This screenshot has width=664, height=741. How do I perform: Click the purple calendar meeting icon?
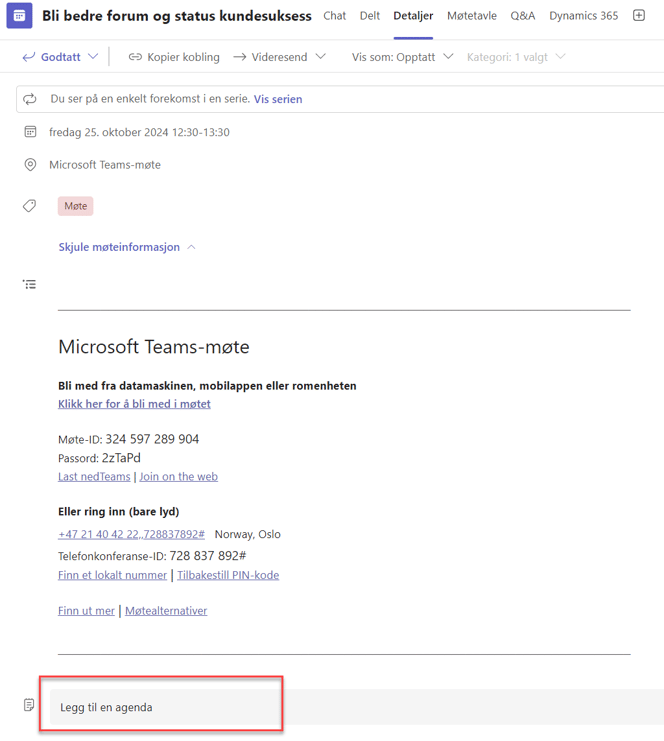pos(19,16)
